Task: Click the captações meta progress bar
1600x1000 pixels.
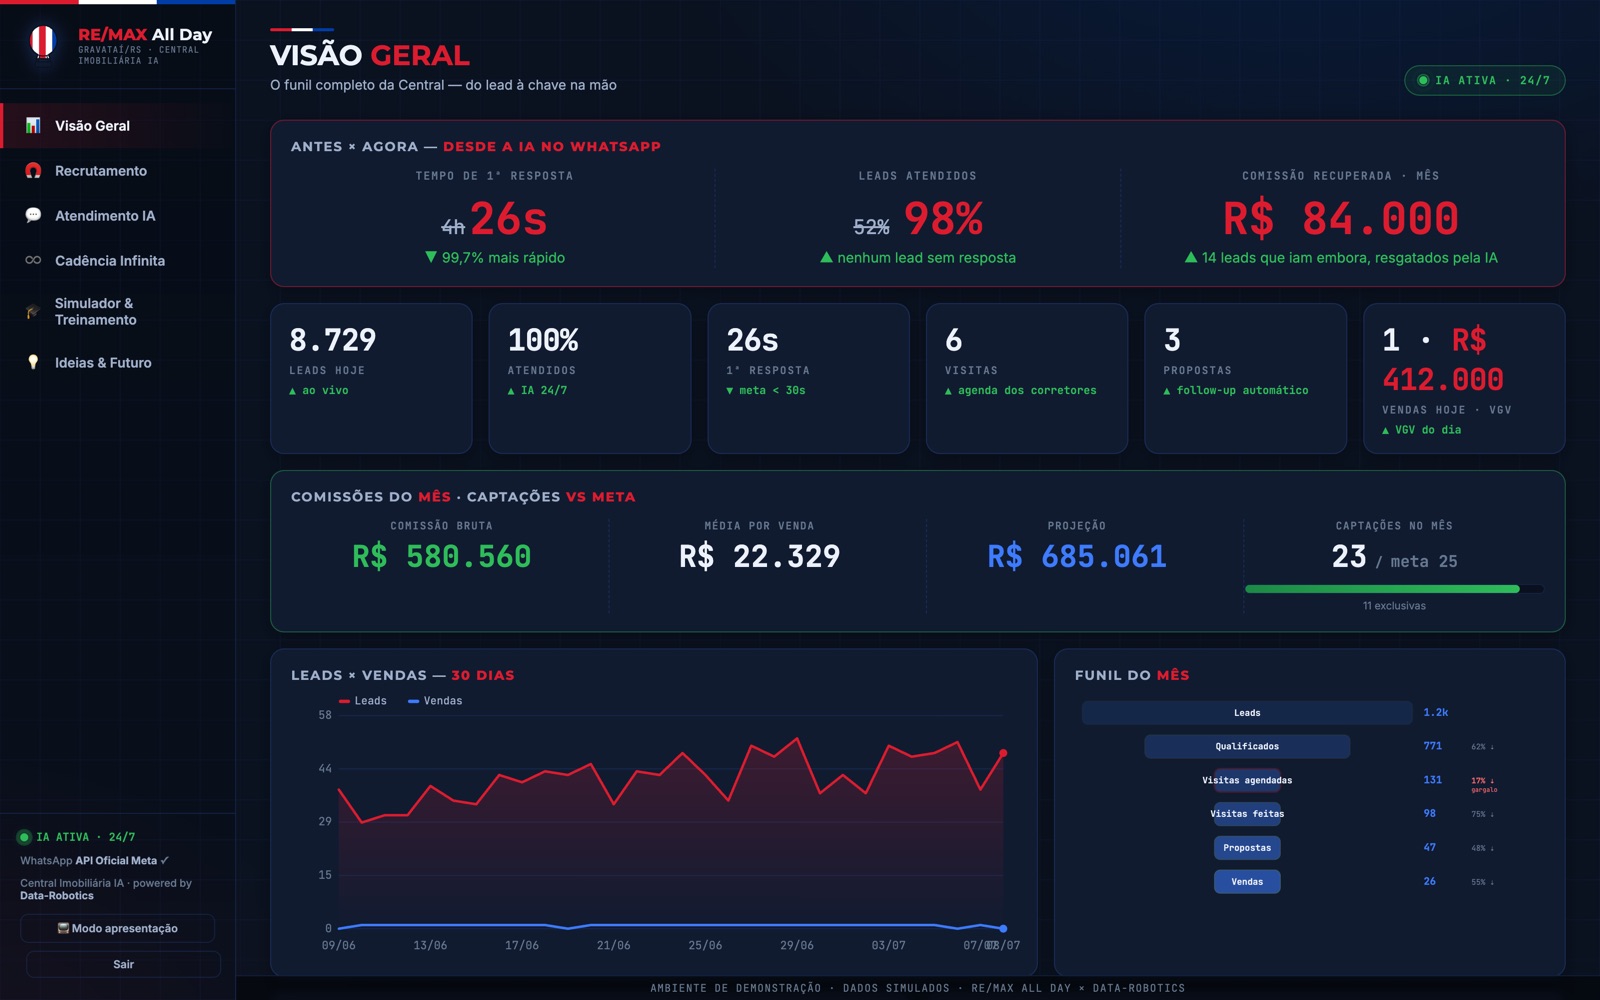Action: [1394, 589]
